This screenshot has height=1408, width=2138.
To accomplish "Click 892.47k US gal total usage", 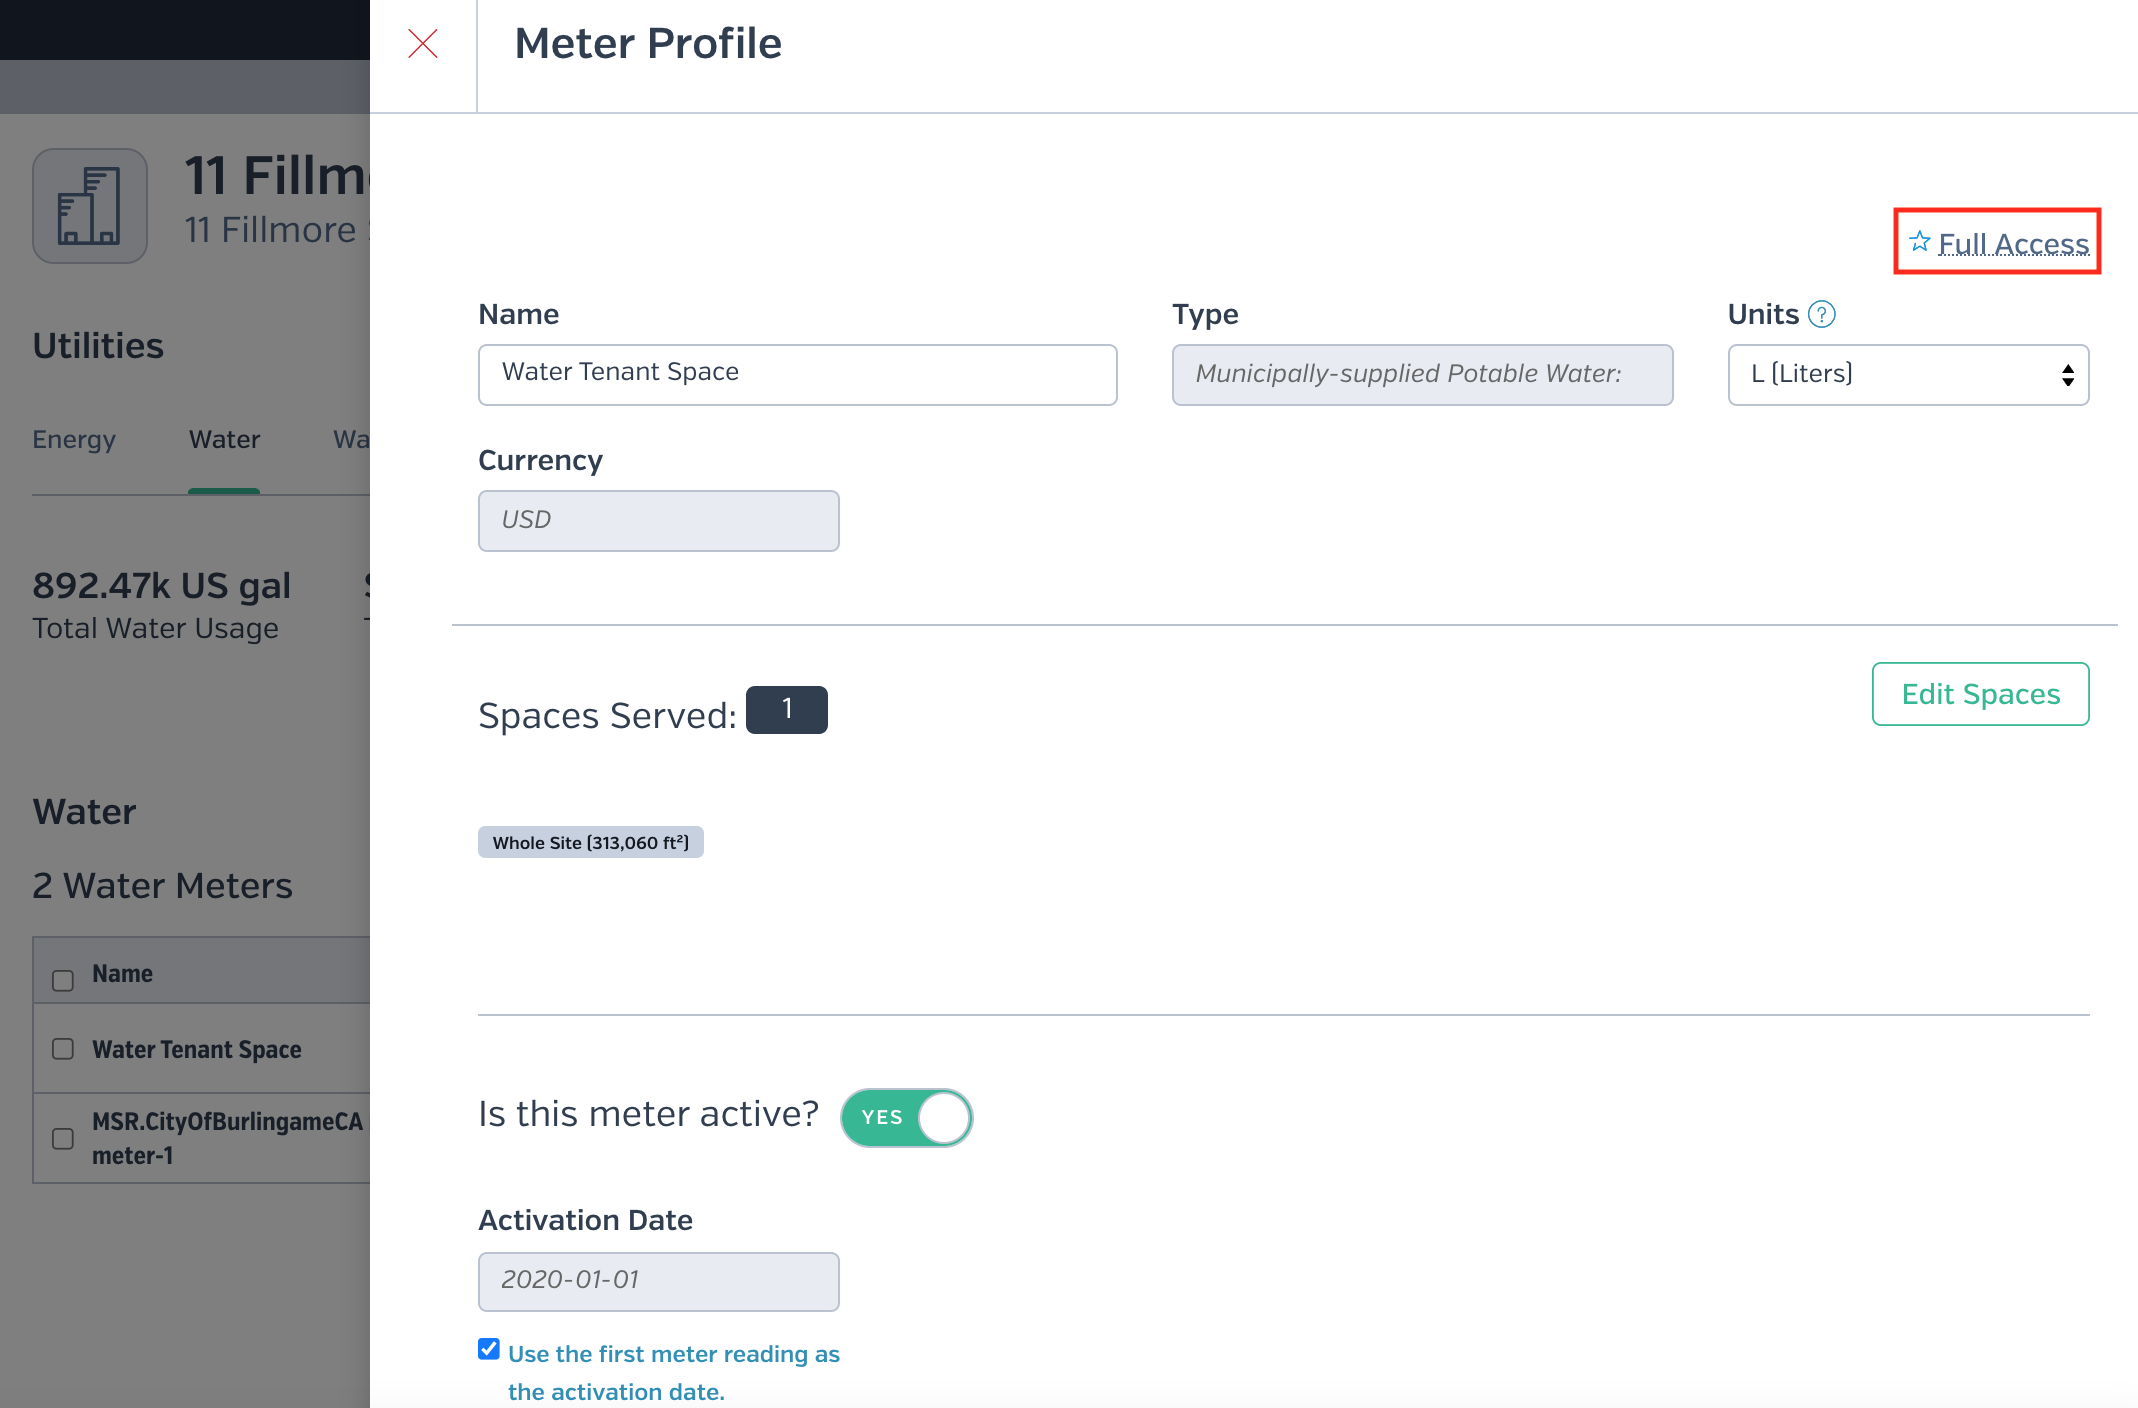I will (162, 586).
